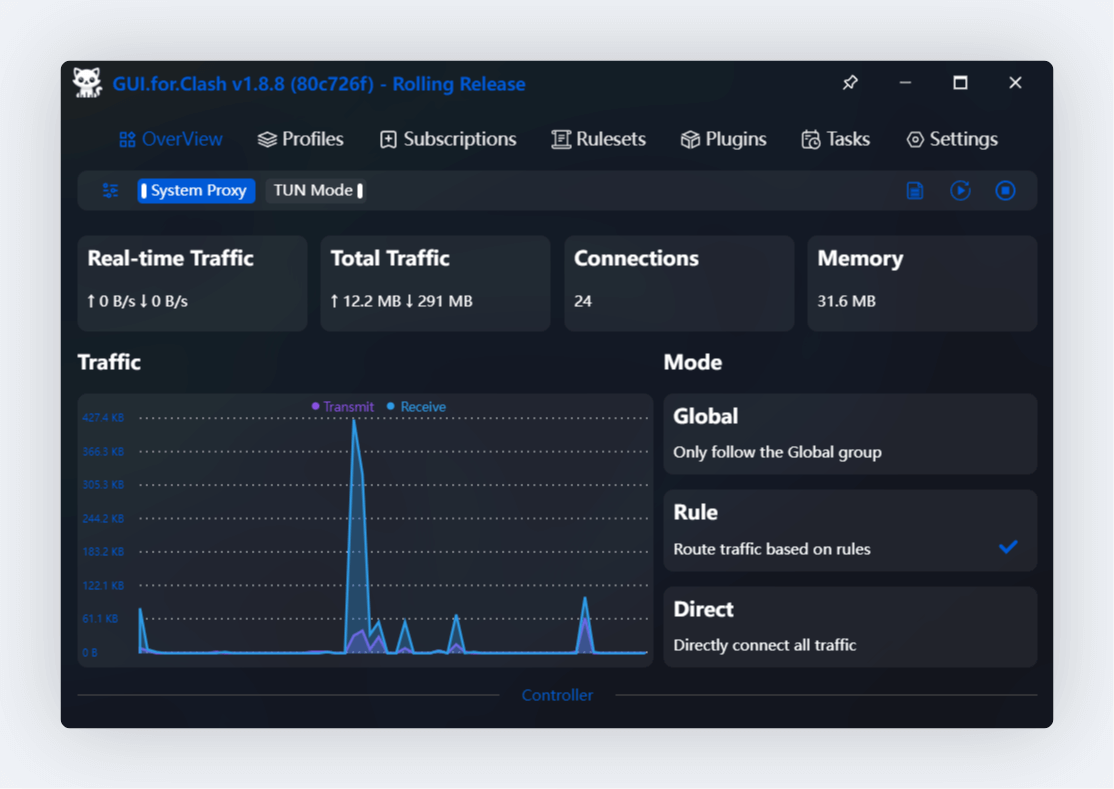Toggle the Receive series in chart legend

pyautogui.click(x=416, y=407)
